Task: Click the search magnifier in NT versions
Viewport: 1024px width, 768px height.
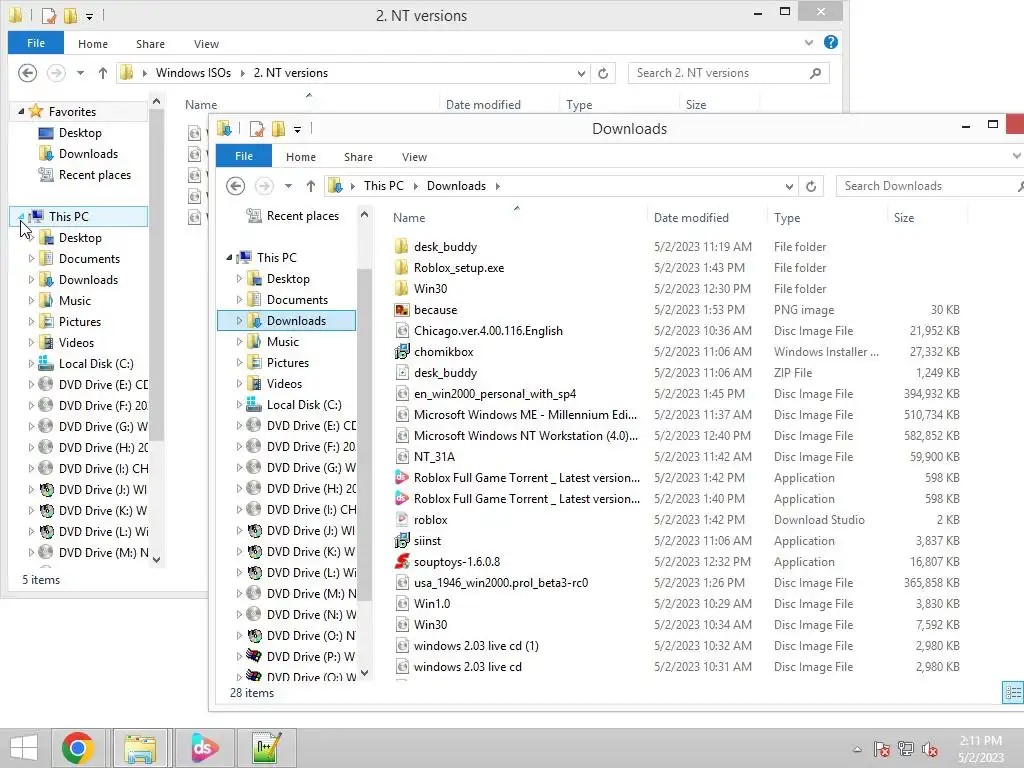Action: coord(815,73)
